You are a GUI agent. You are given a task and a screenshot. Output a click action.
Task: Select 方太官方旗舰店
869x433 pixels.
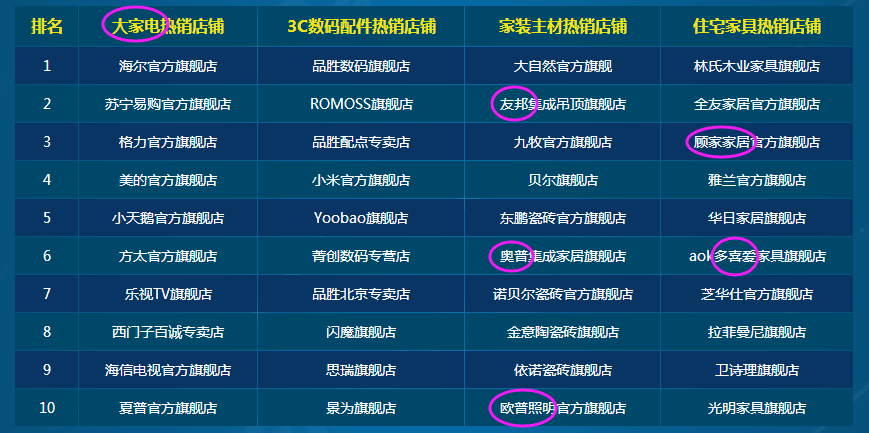(168, 256)
